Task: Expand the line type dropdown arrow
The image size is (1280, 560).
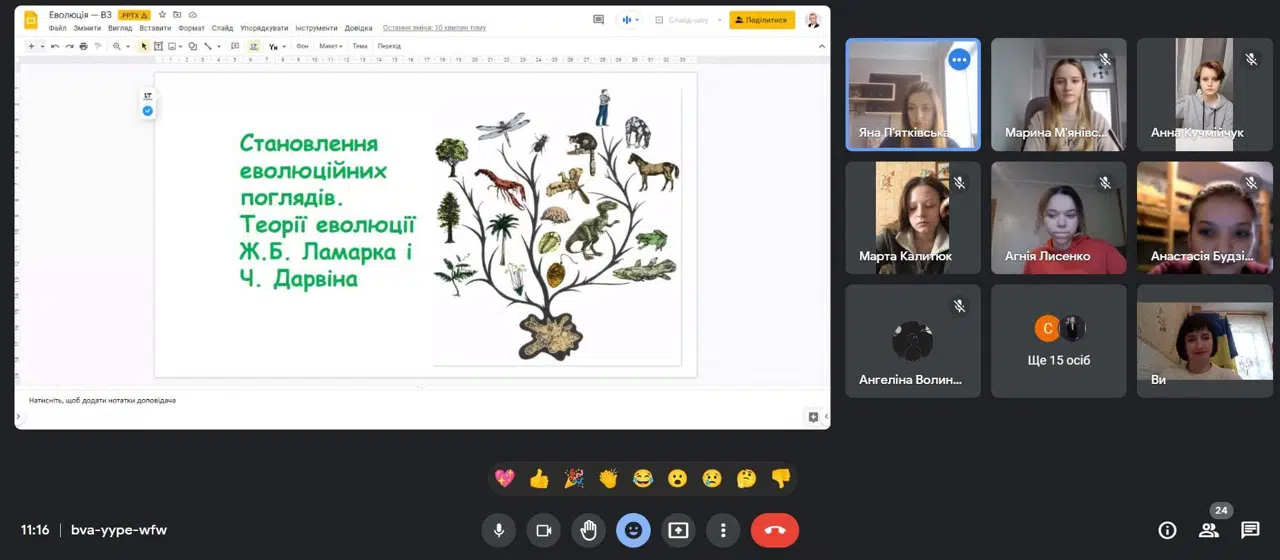Action: click(219, 46)
